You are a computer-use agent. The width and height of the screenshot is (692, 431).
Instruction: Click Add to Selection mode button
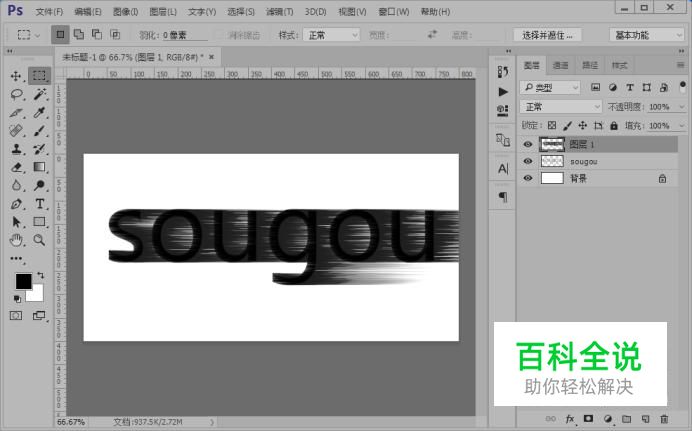[x=79, y=34]
